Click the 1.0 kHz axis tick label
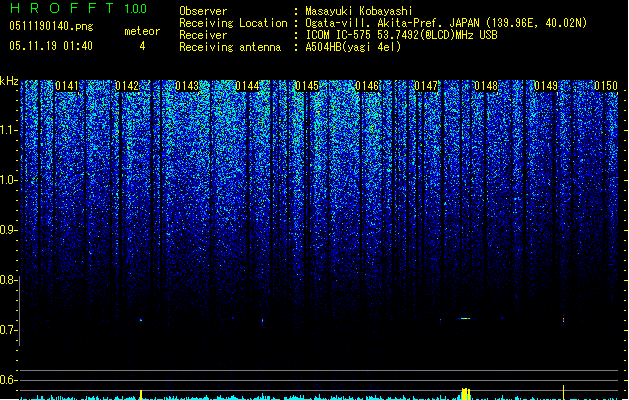This screenshot has height=400, width=629. (8, 180)
